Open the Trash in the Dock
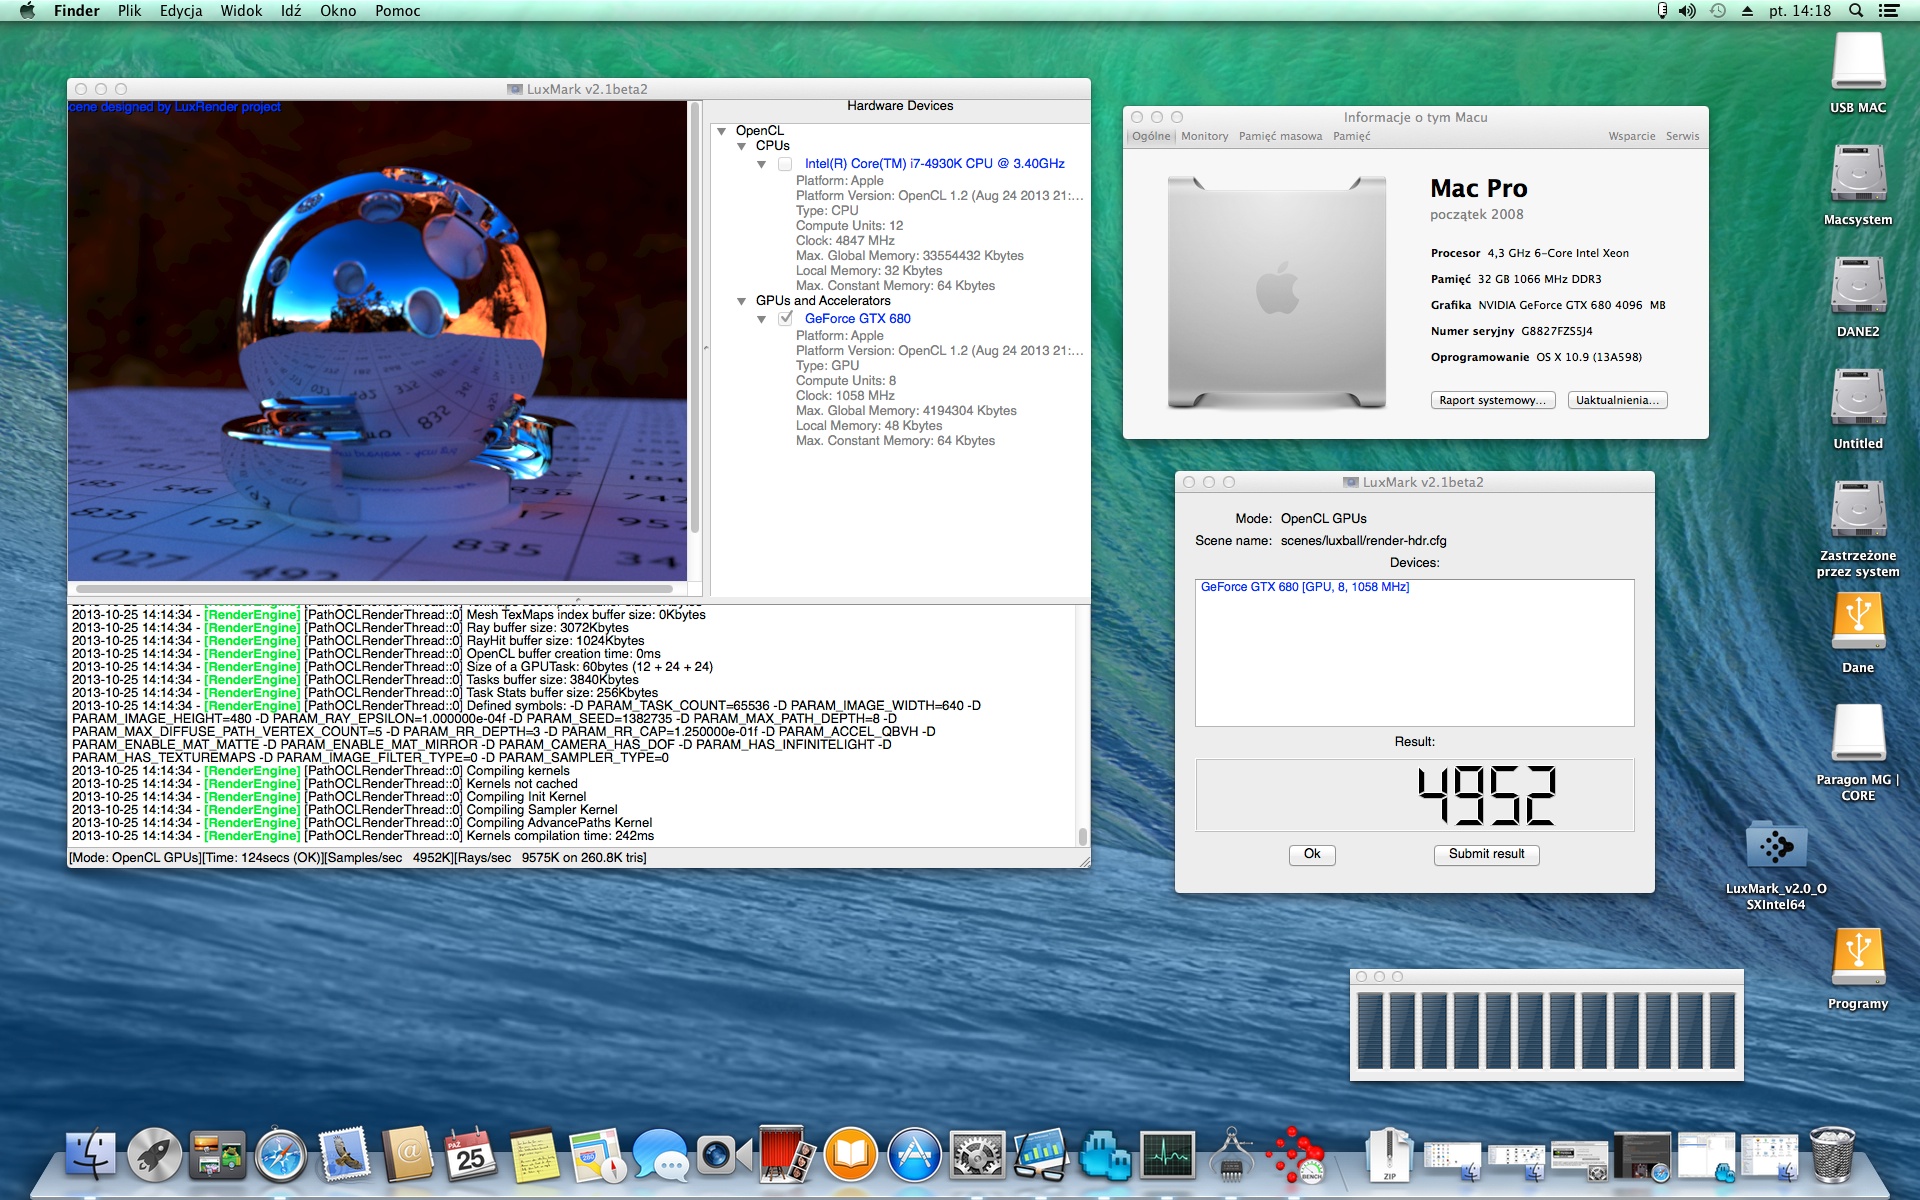1920x1200 pixels. point(1832,1155)
